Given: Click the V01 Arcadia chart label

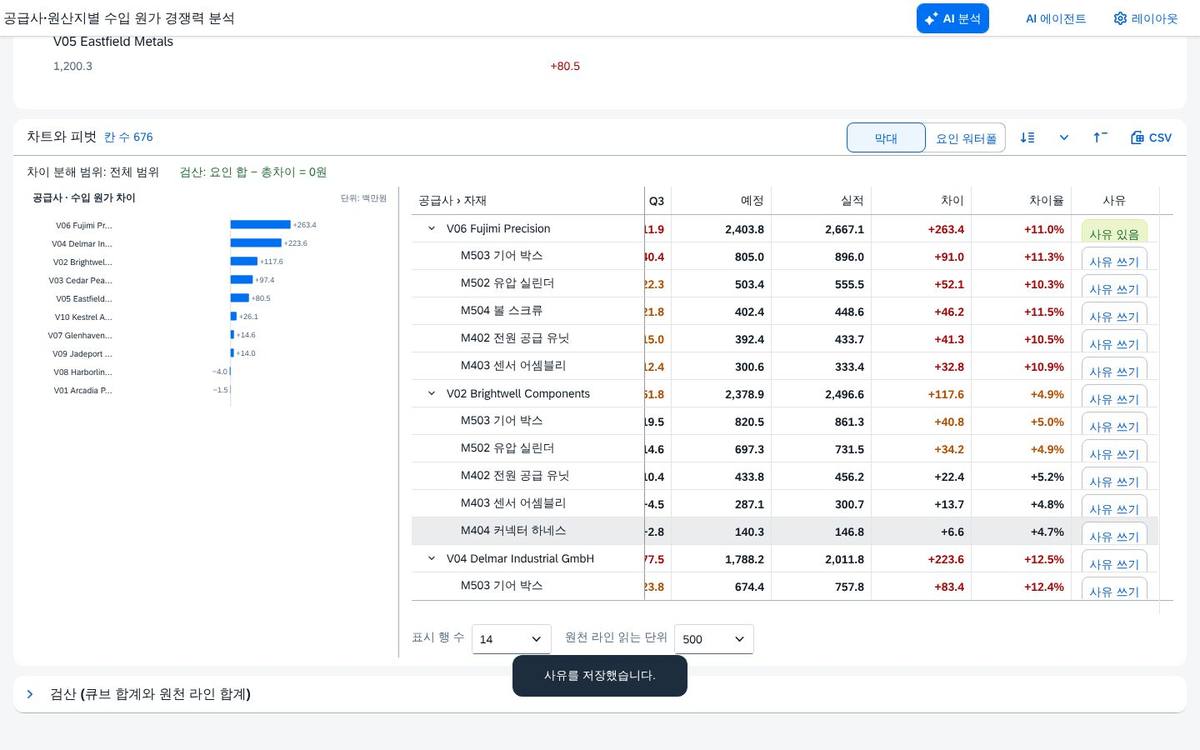Looking at the screenshot, I should click(x=83, y=390).
